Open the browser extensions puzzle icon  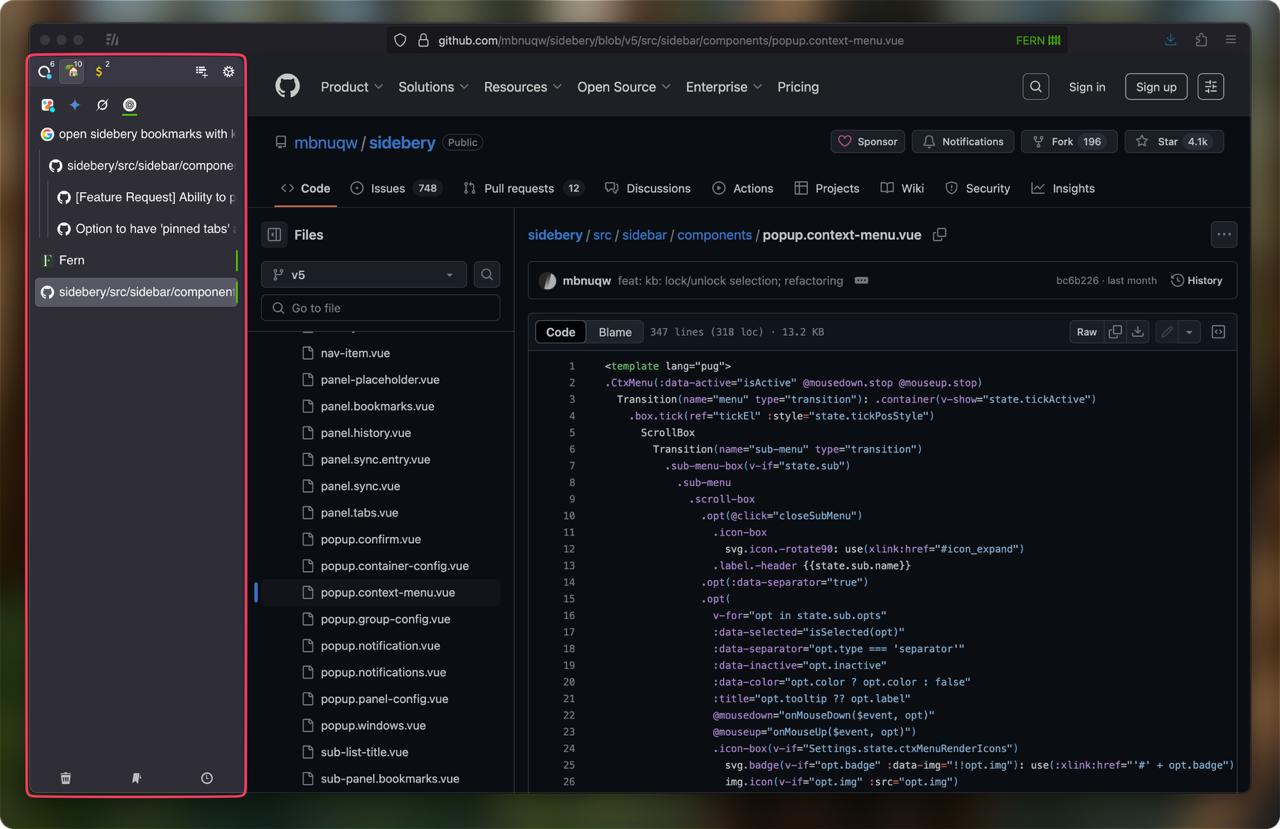tap(1201, 40)
